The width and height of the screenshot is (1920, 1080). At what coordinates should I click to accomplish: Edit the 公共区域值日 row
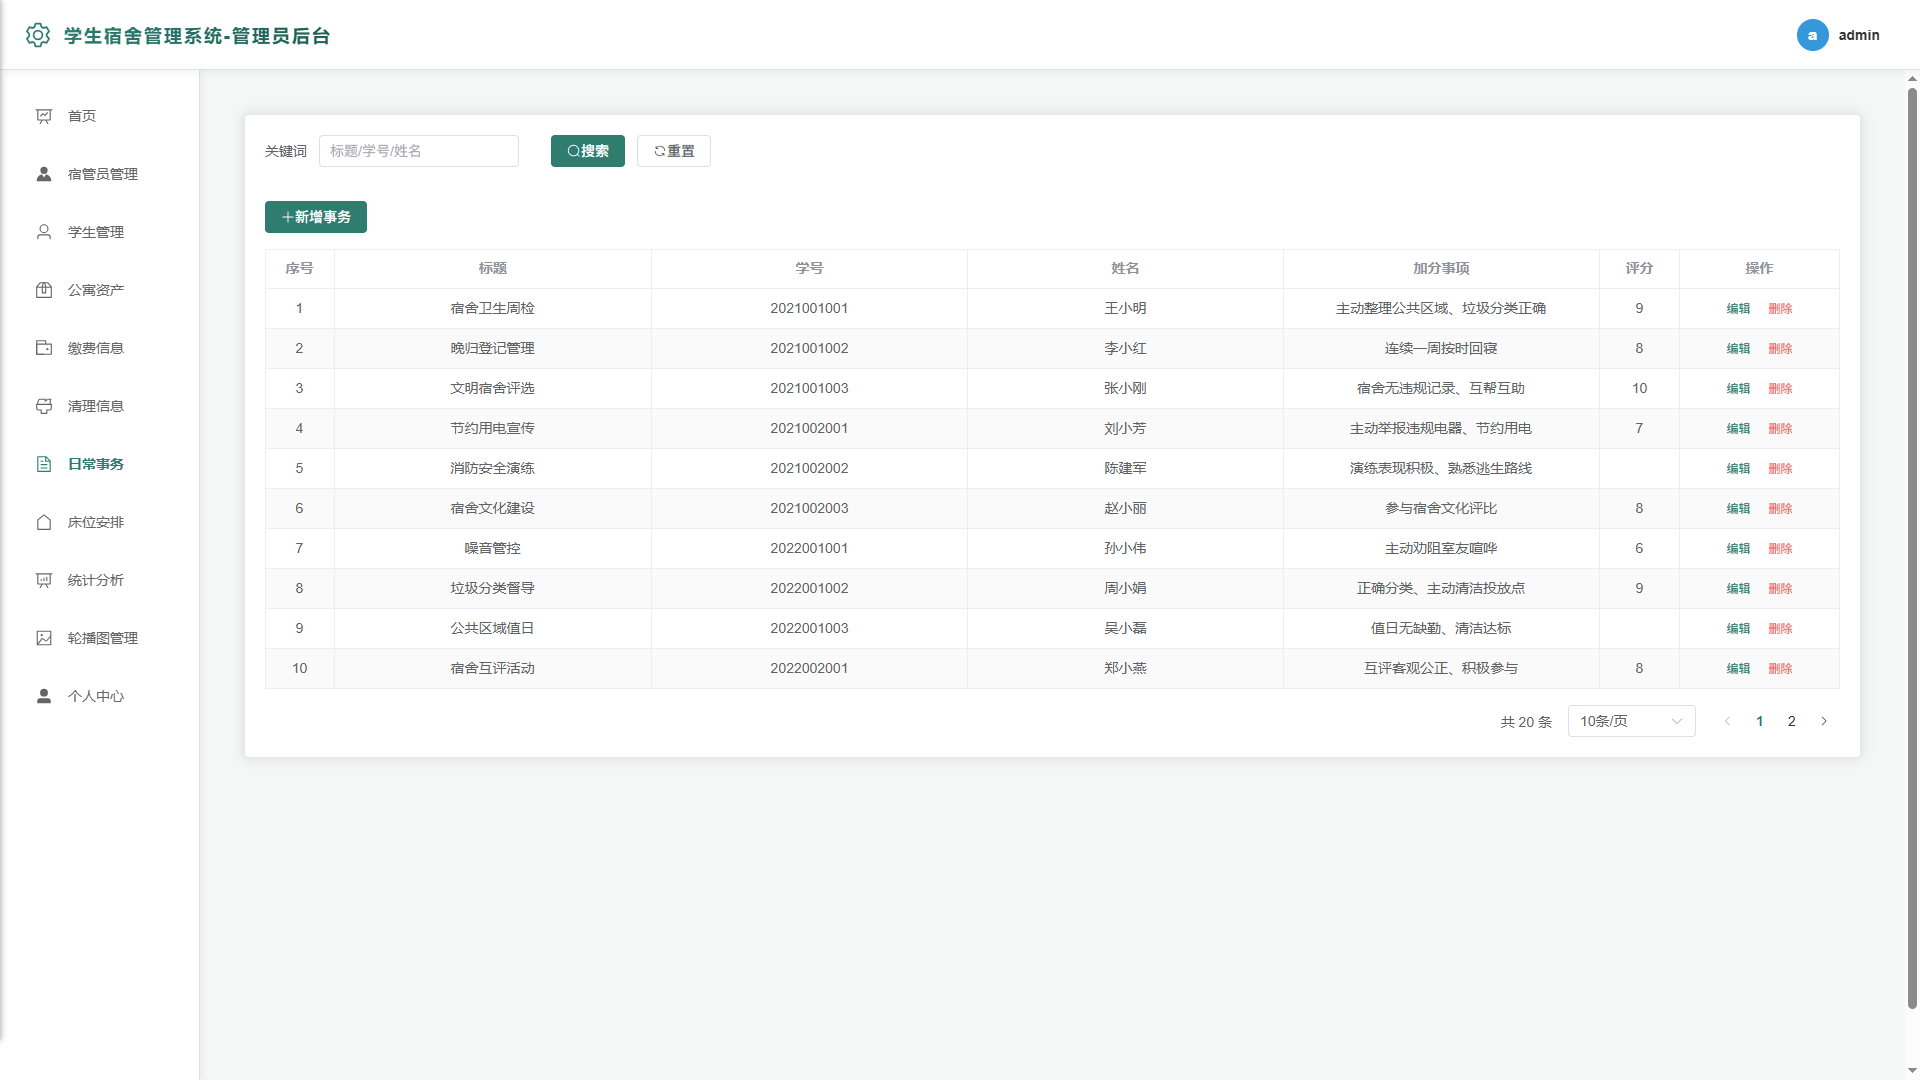[1738, 629]
